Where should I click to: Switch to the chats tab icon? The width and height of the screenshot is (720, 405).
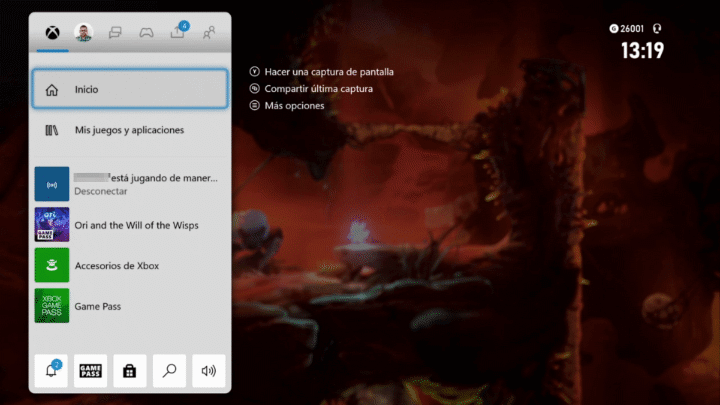pos(115,33)
